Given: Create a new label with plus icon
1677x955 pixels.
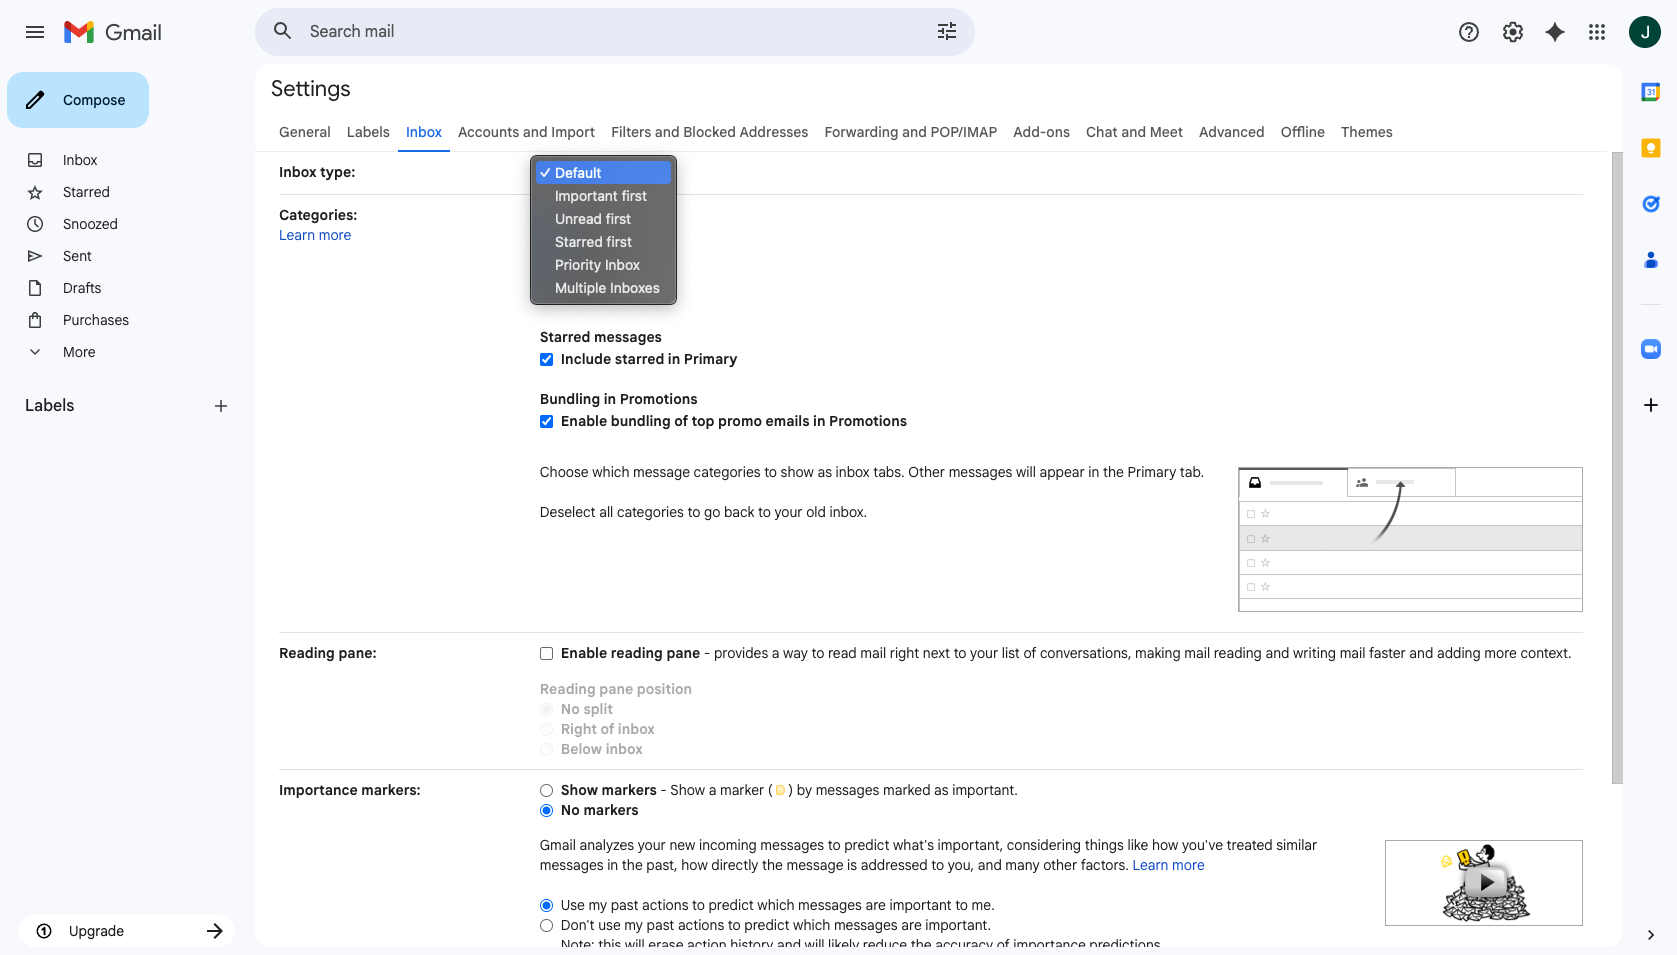Looking at the screenshot, I should (x=221, y=406).
